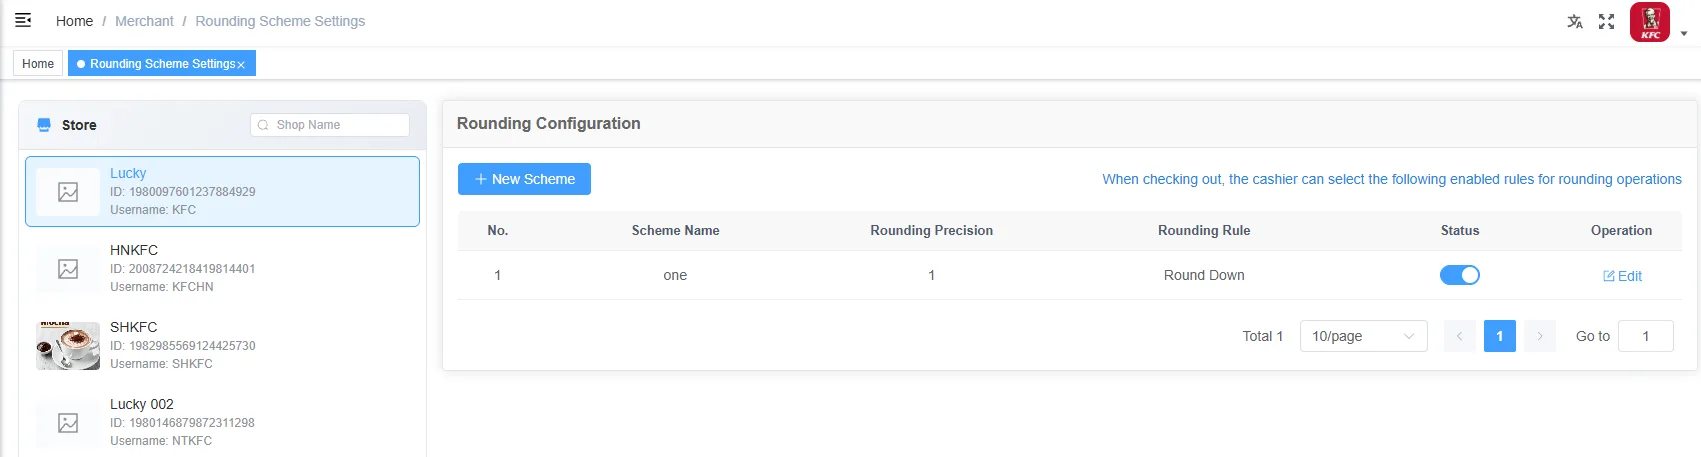This screenshot has height=457, width=1701.
Task: Open the KFC user avatar menu
Action: [1650, 22]
